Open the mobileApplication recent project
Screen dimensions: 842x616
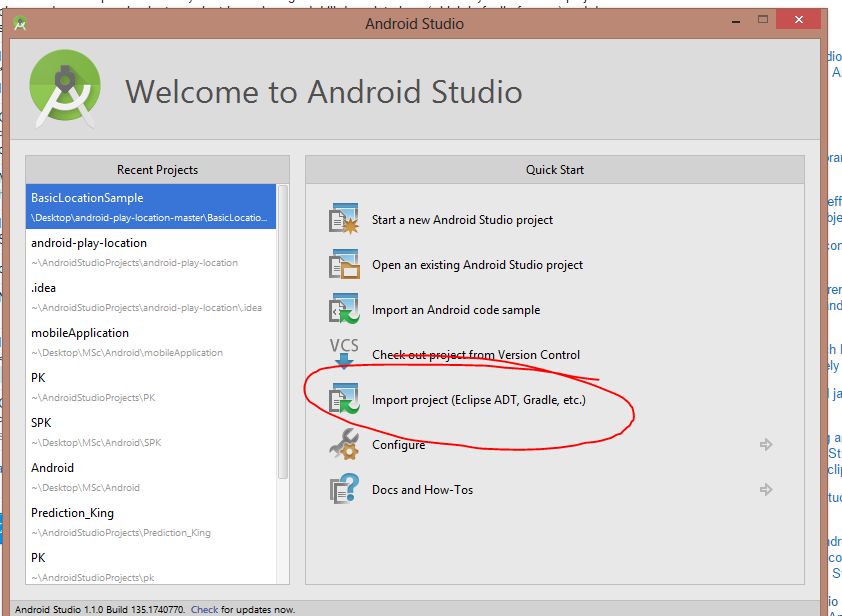click(151, 342)
